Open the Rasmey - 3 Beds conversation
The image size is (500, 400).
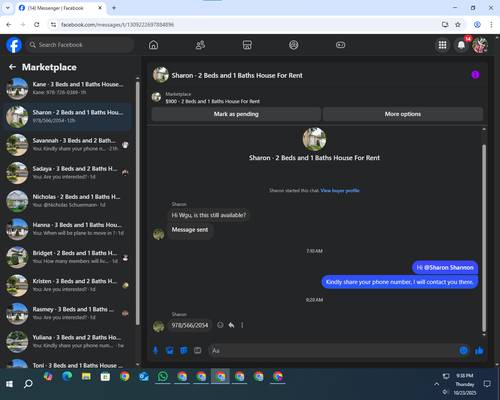click(x=67, y=313)
